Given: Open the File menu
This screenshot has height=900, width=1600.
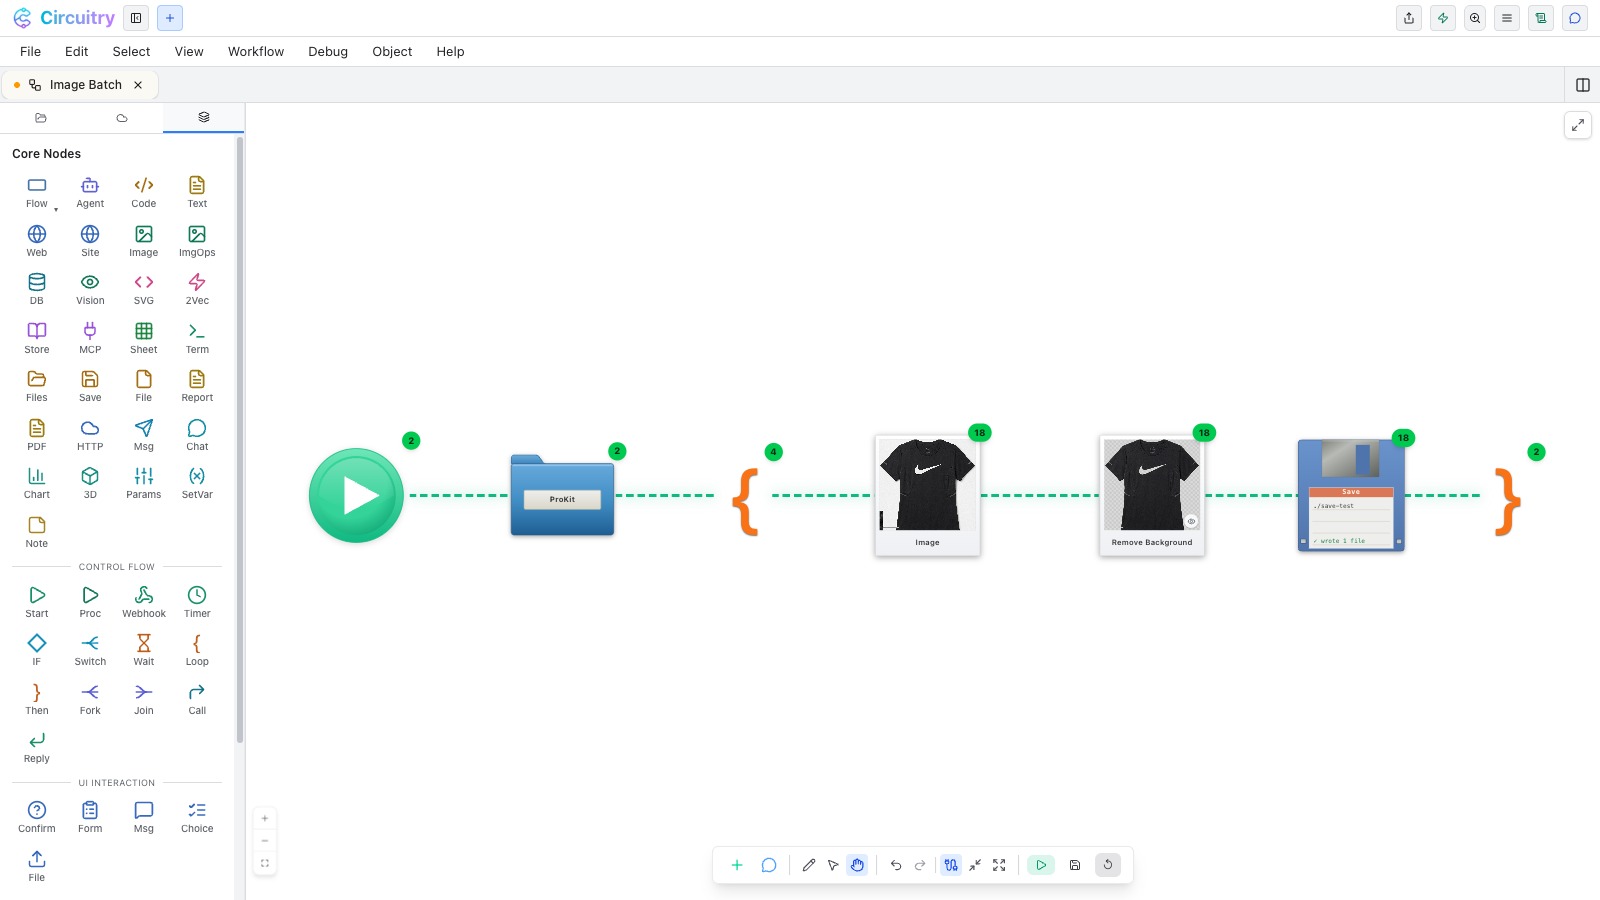Looking at the screenshot, I should click(31, 52).
